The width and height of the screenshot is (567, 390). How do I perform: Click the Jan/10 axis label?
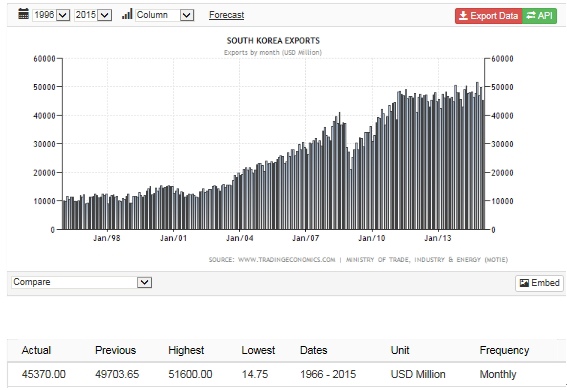pos(372,238)
